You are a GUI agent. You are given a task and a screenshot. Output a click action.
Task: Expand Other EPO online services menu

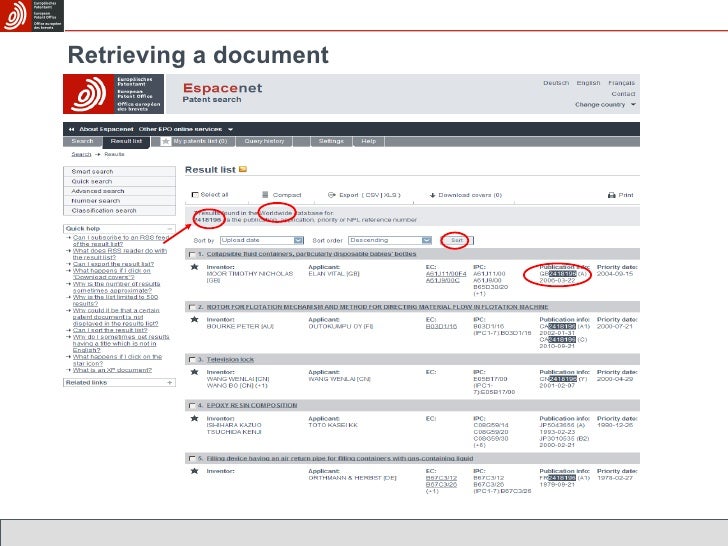click(186, 129)
